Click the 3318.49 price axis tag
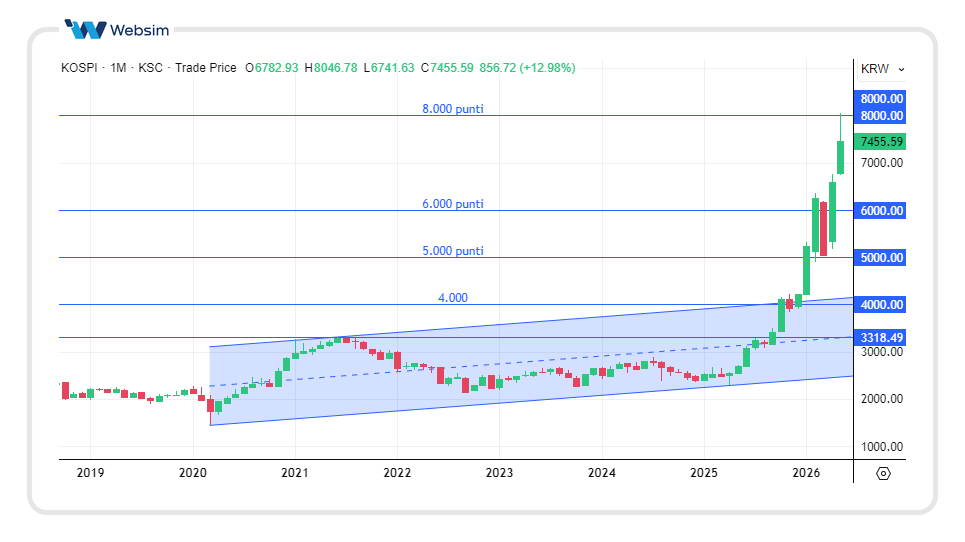 pyautogui.click(x=880, y=337)
